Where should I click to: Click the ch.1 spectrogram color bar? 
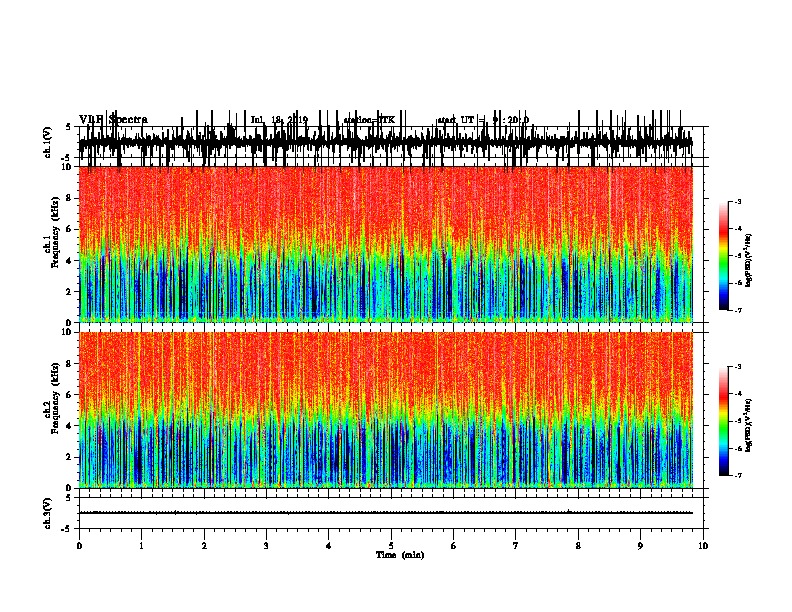[723, 256]
